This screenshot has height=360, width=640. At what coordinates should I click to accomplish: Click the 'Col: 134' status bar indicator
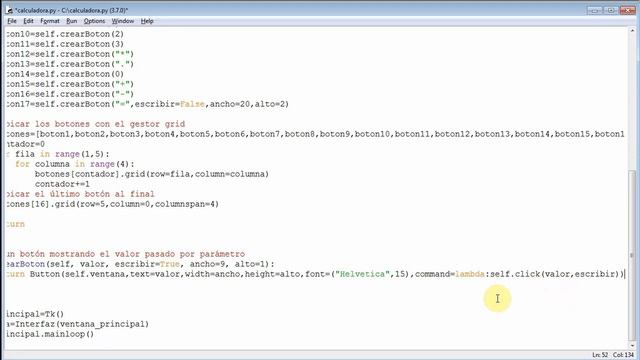623,355
